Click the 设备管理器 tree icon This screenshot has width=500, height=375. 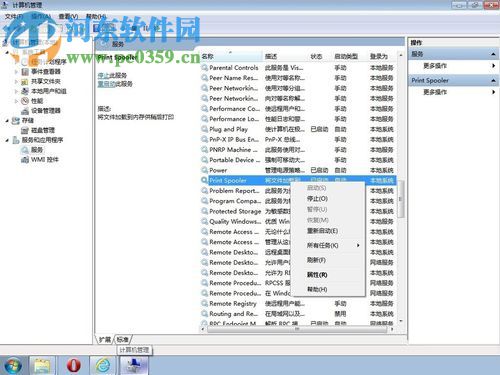(x=25, y=111)
